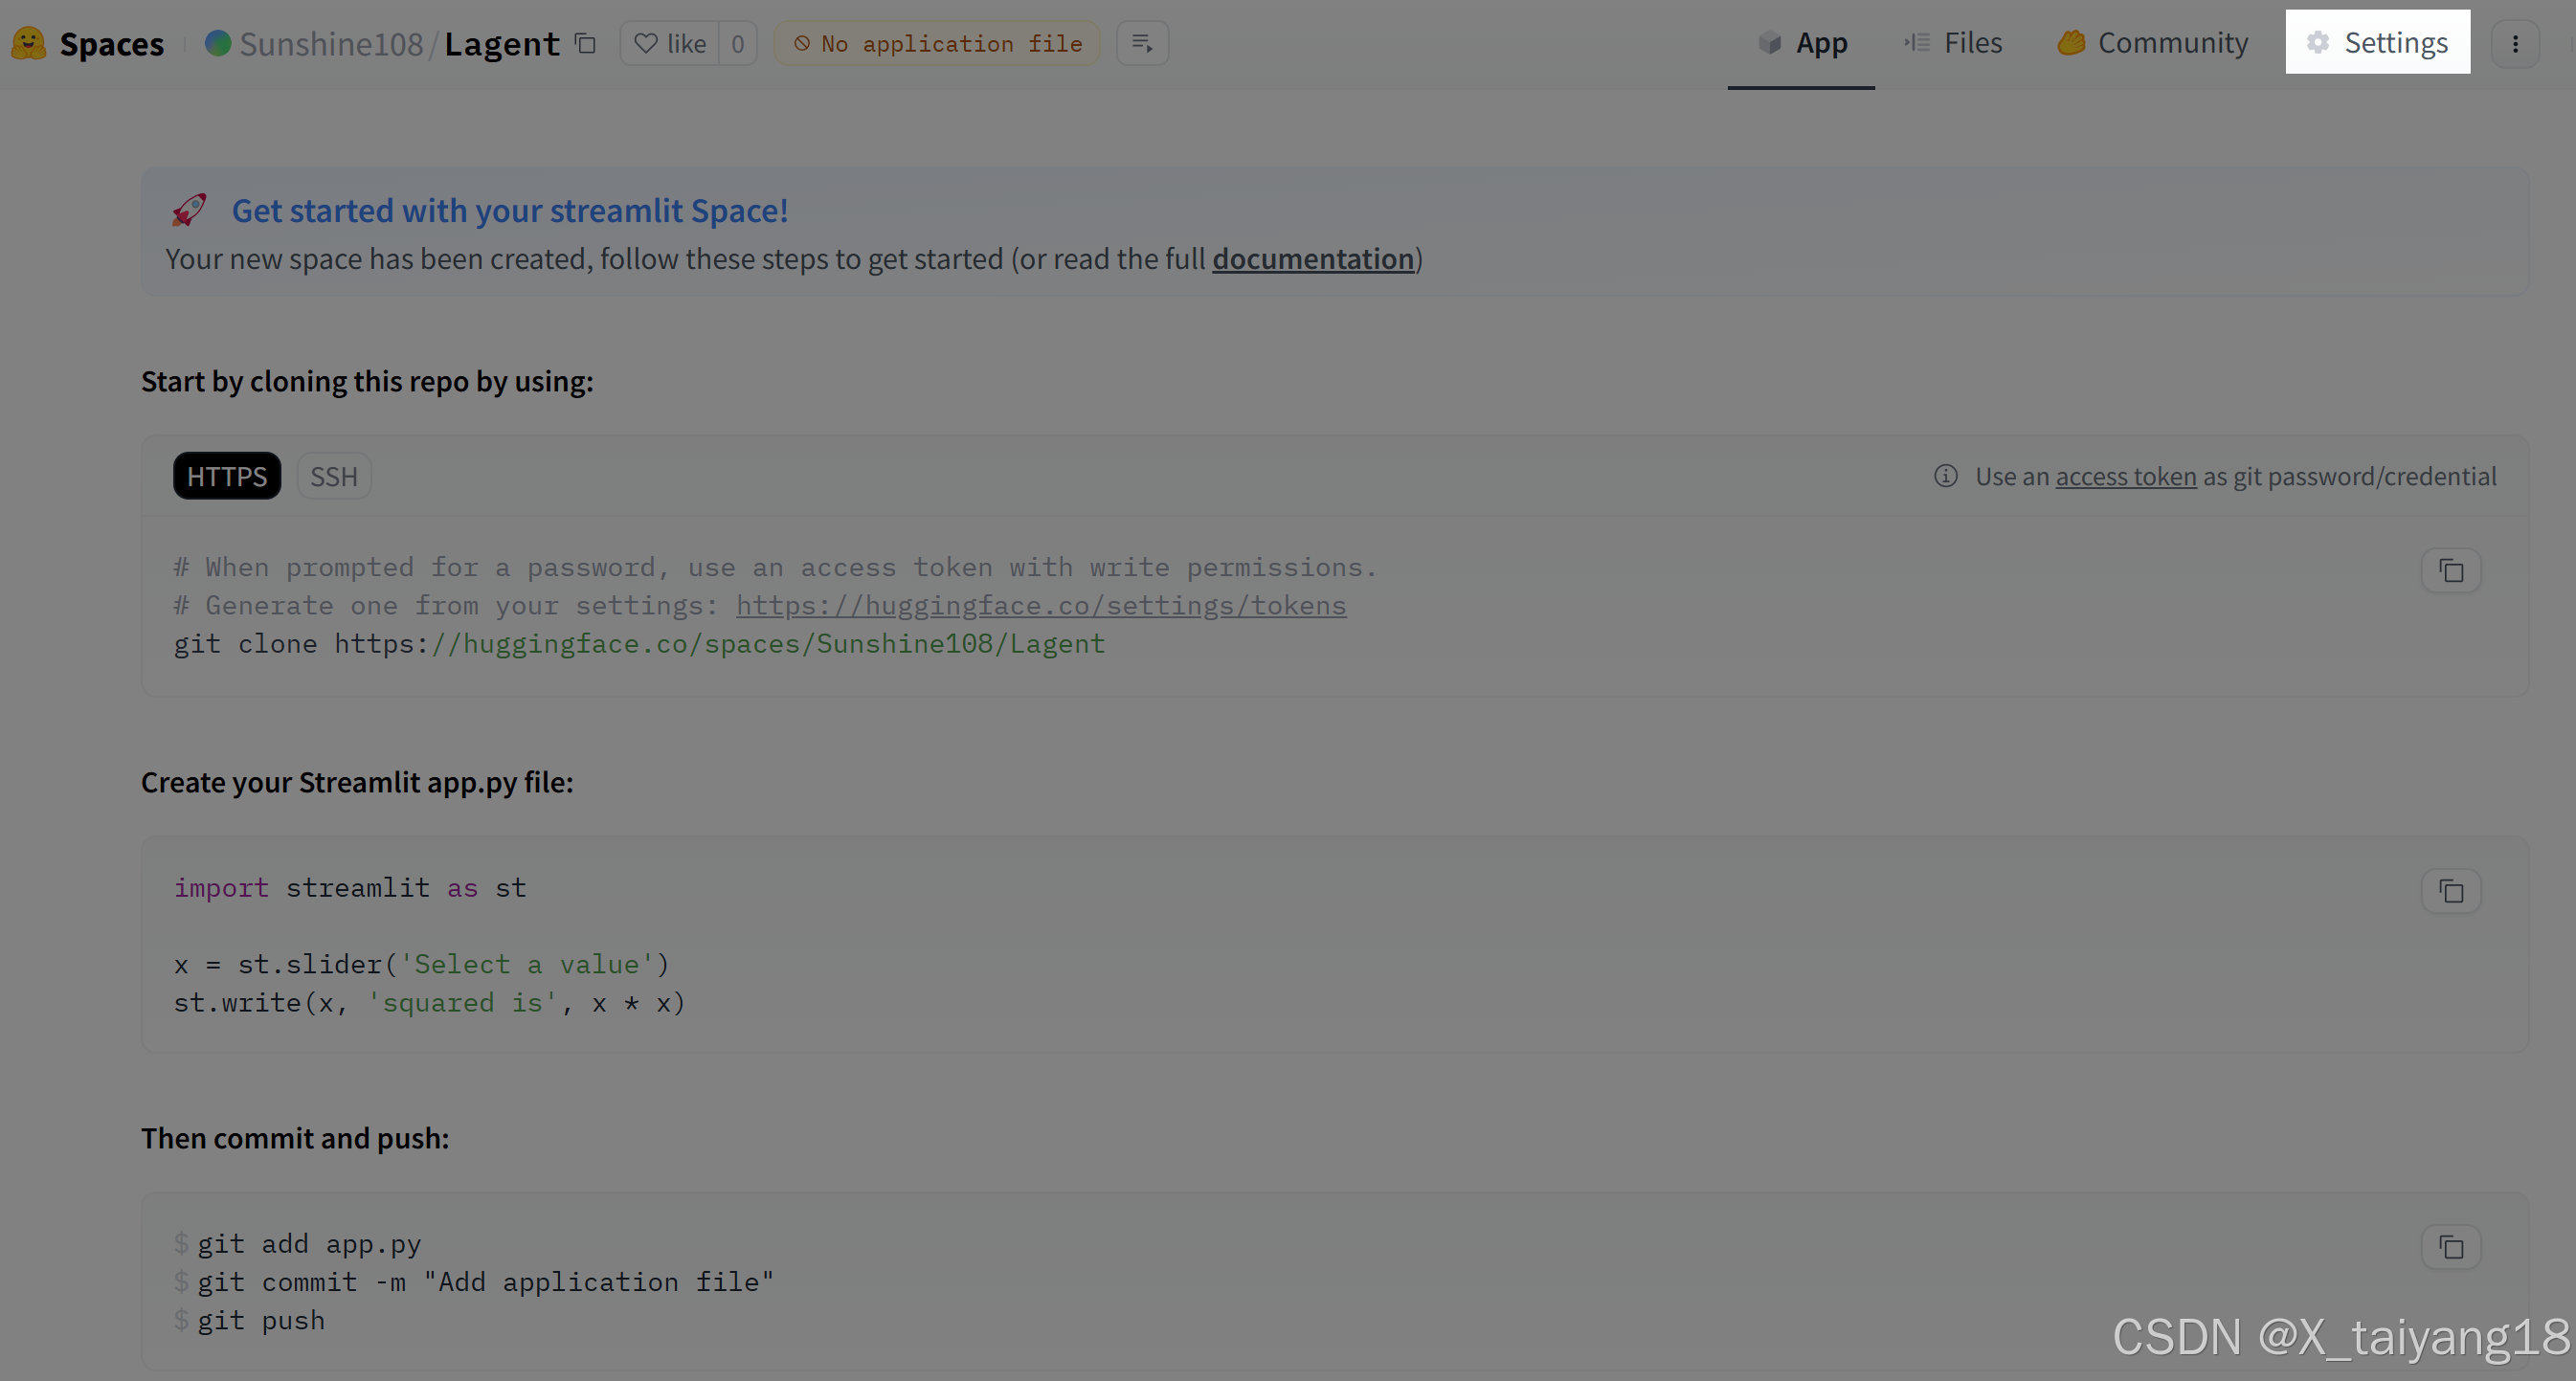Click the Sunshine108 avatar circle
This screenshot has height=1381, width=2576.
point(217,43)
